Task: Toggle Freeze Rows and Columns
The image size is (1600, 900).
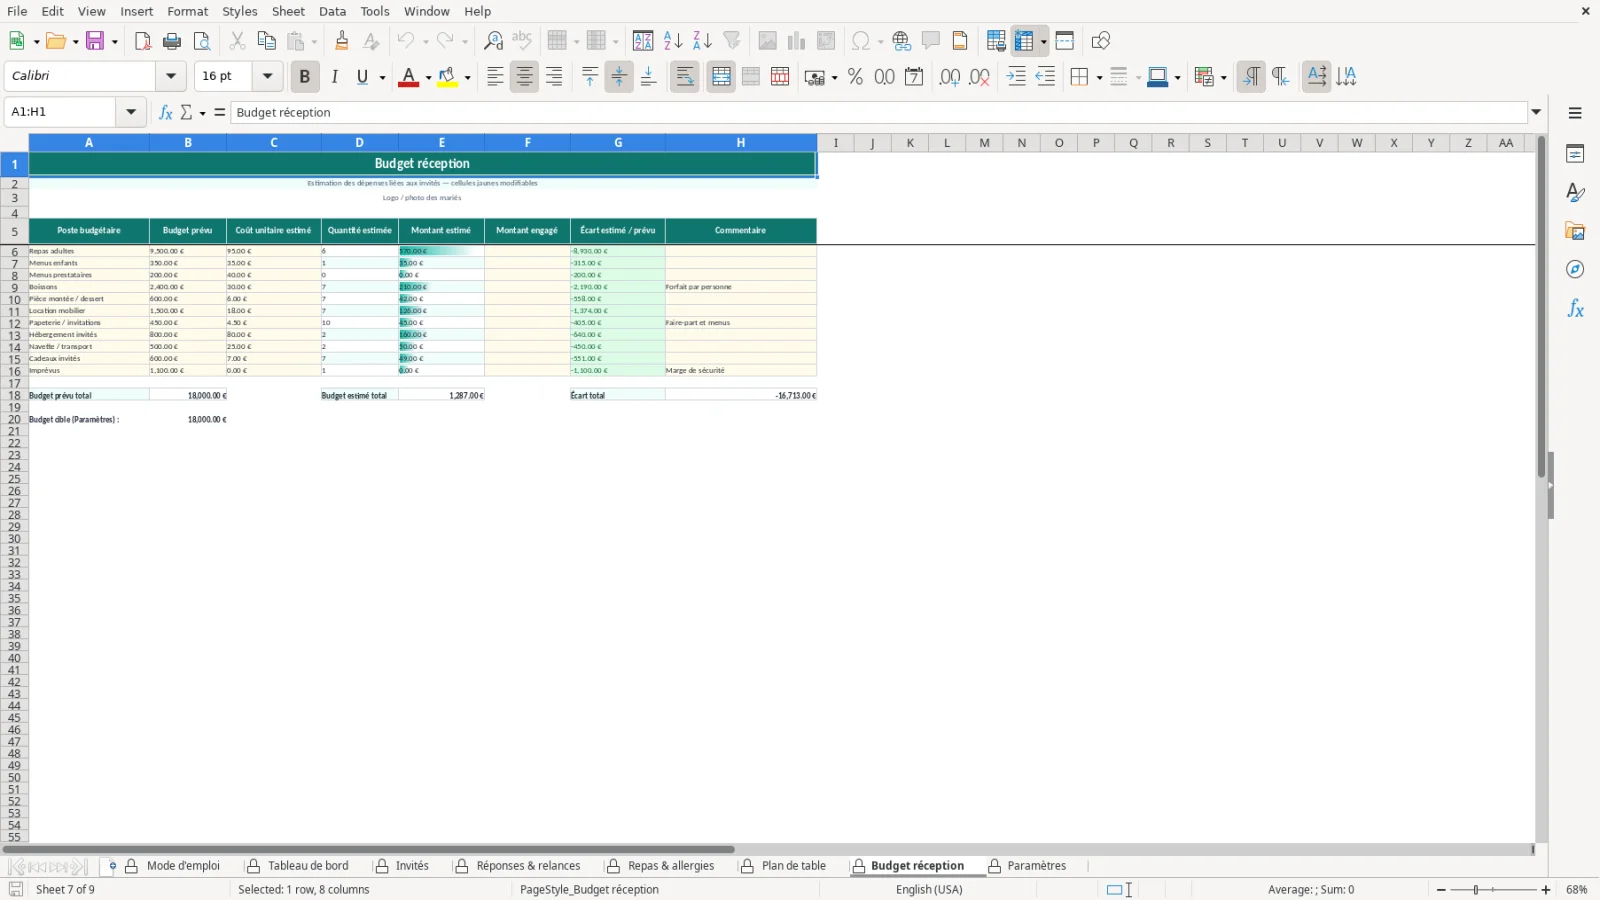Action: [x=1025, y=41]
